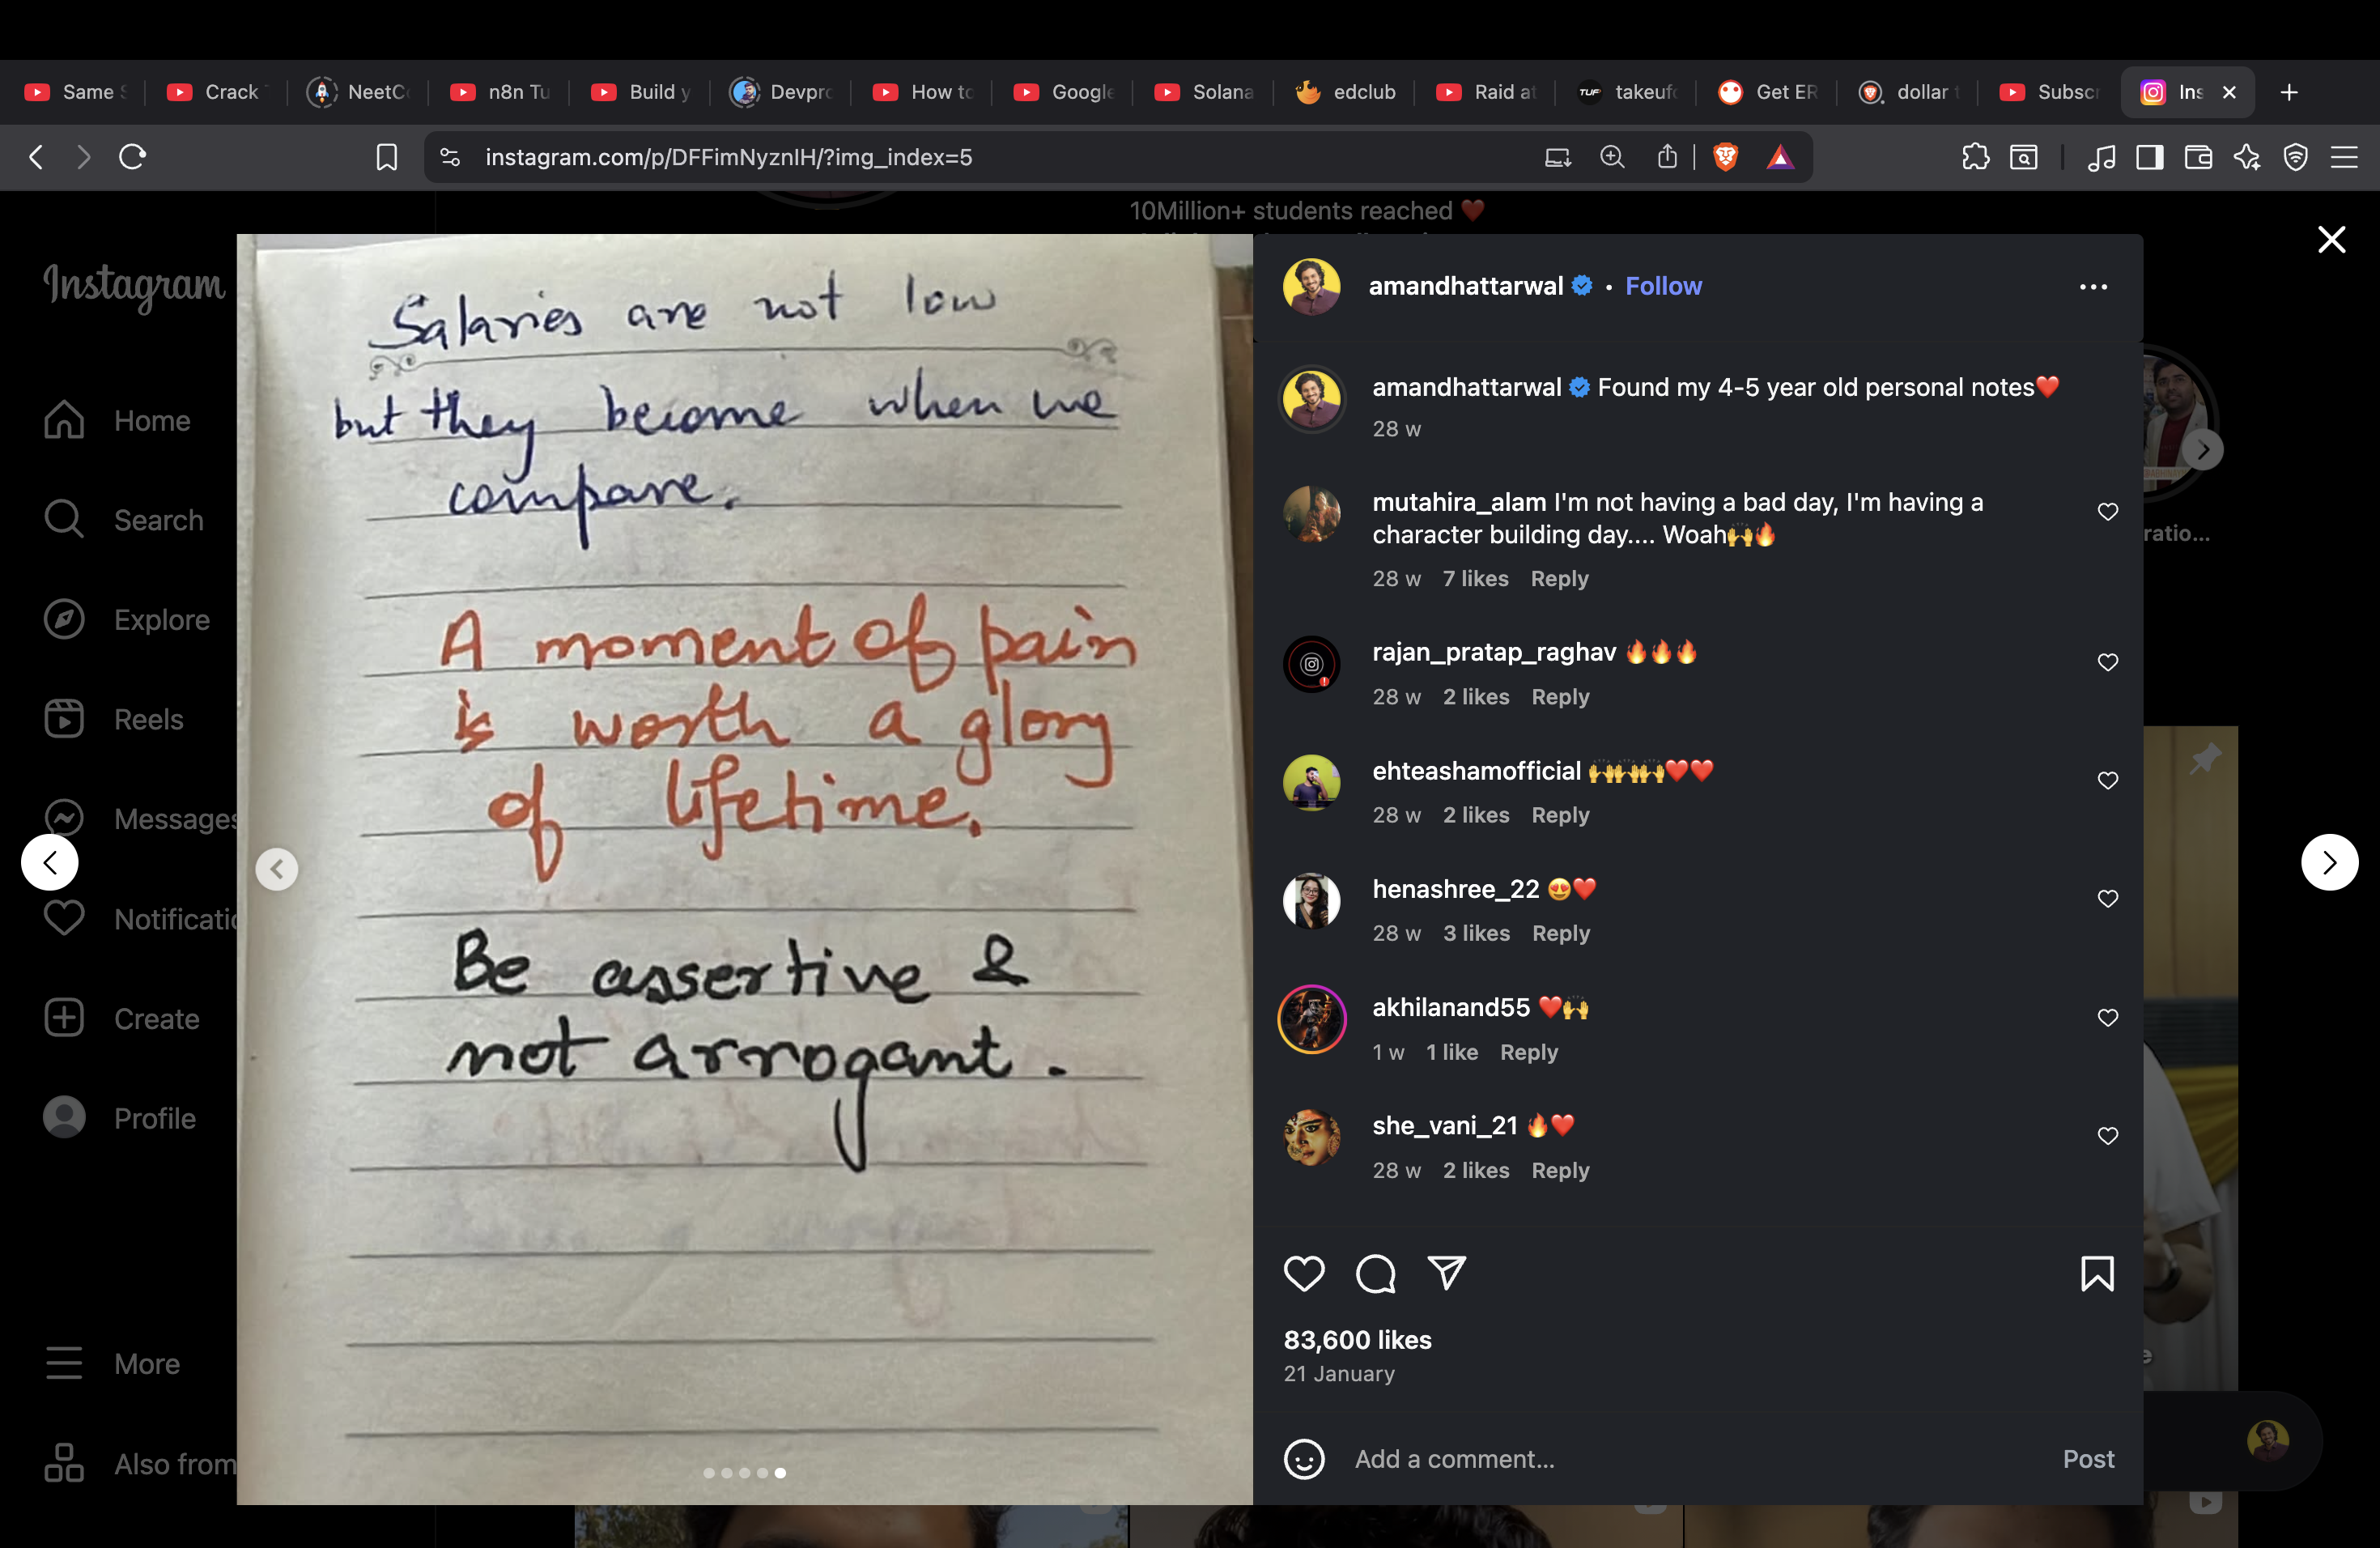Open the three-dot post options menu
This screenshot has height=1548, width=2380.
pos(2093,287)
